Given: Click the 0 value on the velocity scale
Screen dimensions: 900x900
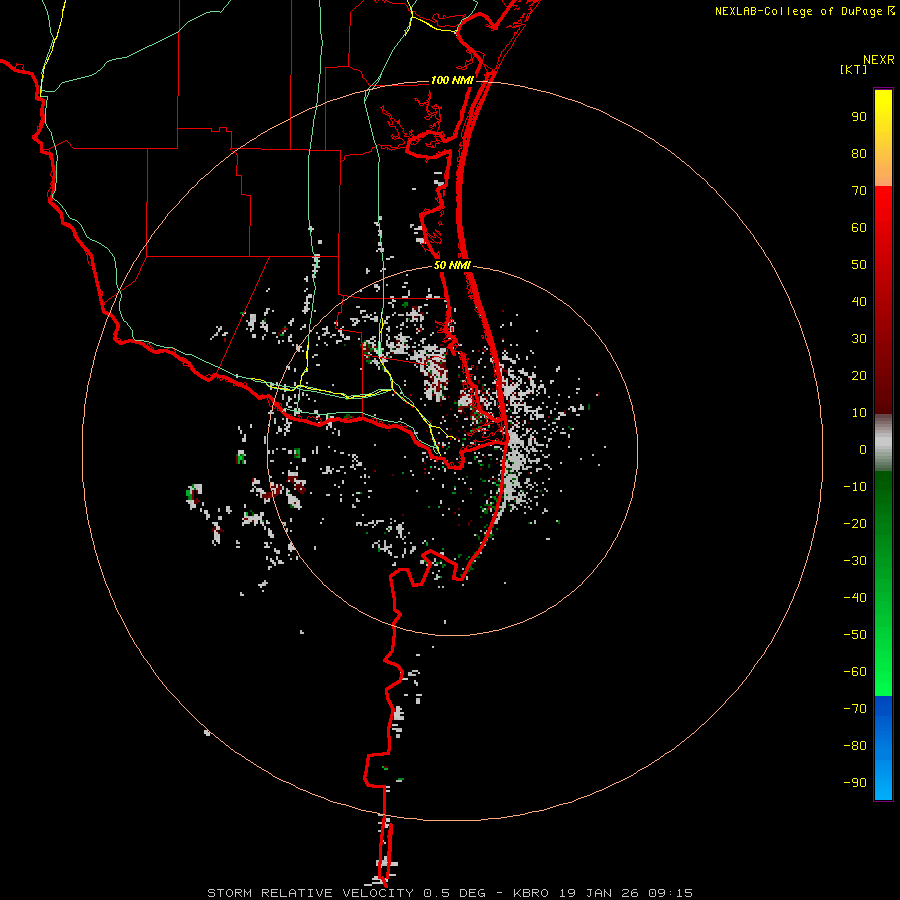Looking at the screenshot, I should pos(863,449).
